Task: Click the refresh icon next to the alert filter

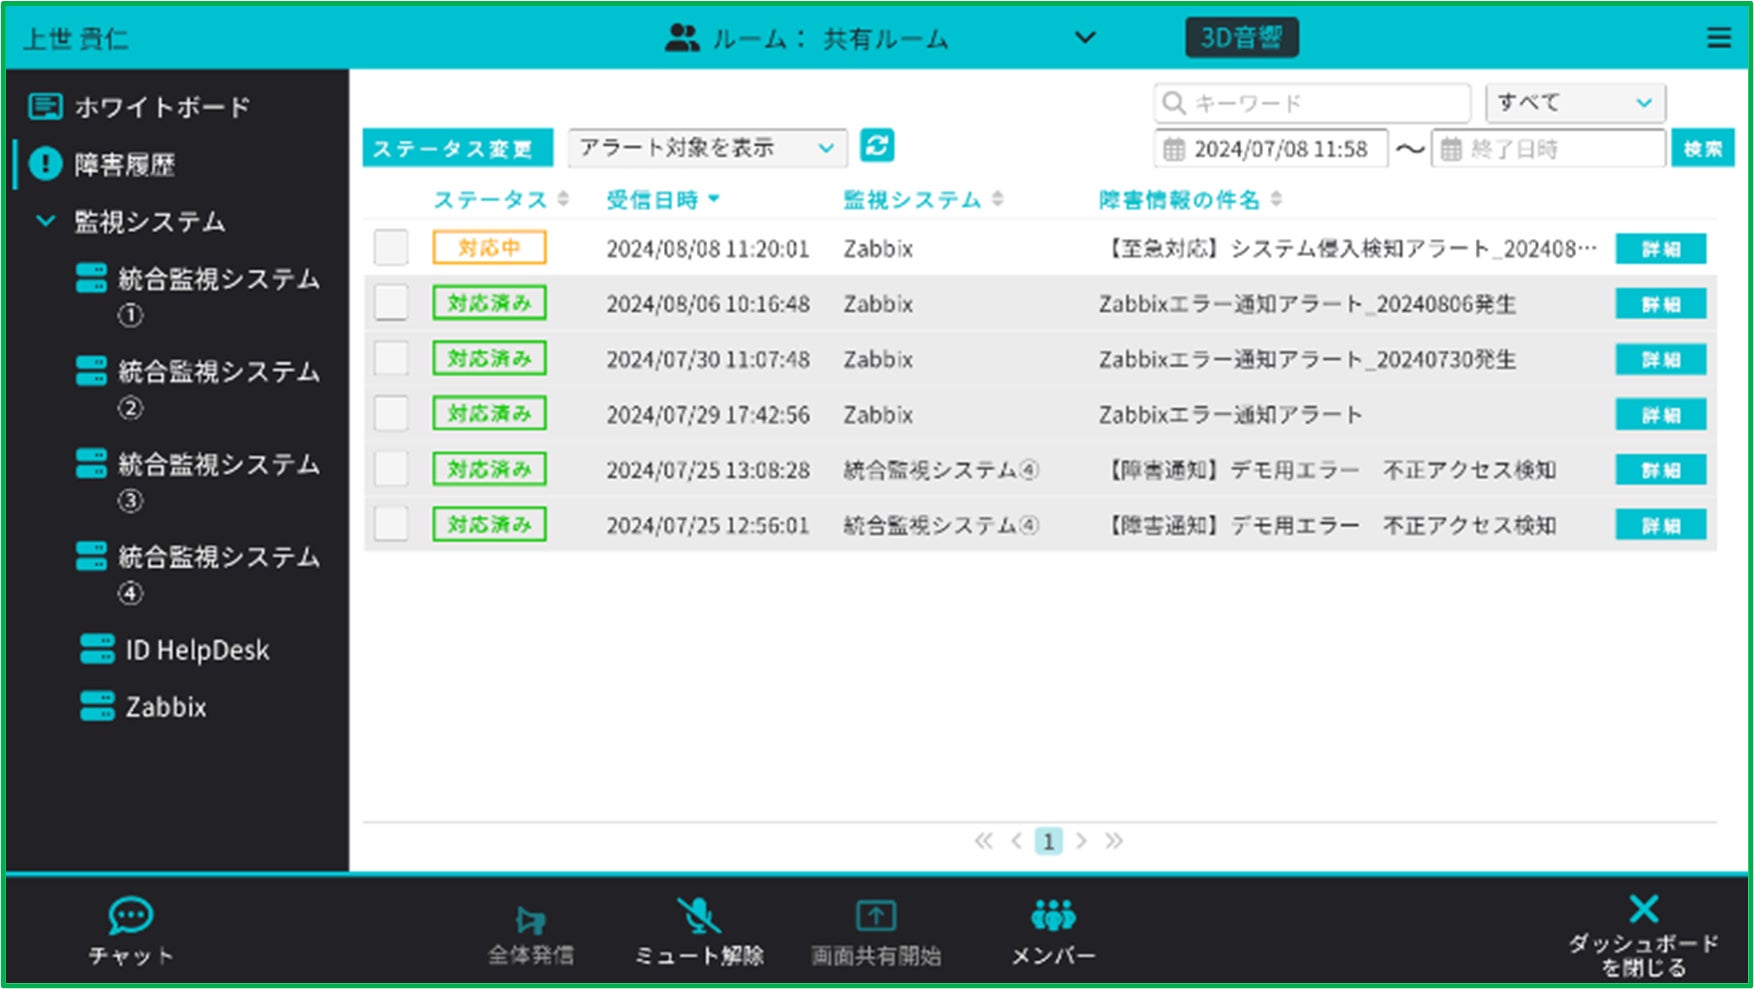Action: pos(877,146)
